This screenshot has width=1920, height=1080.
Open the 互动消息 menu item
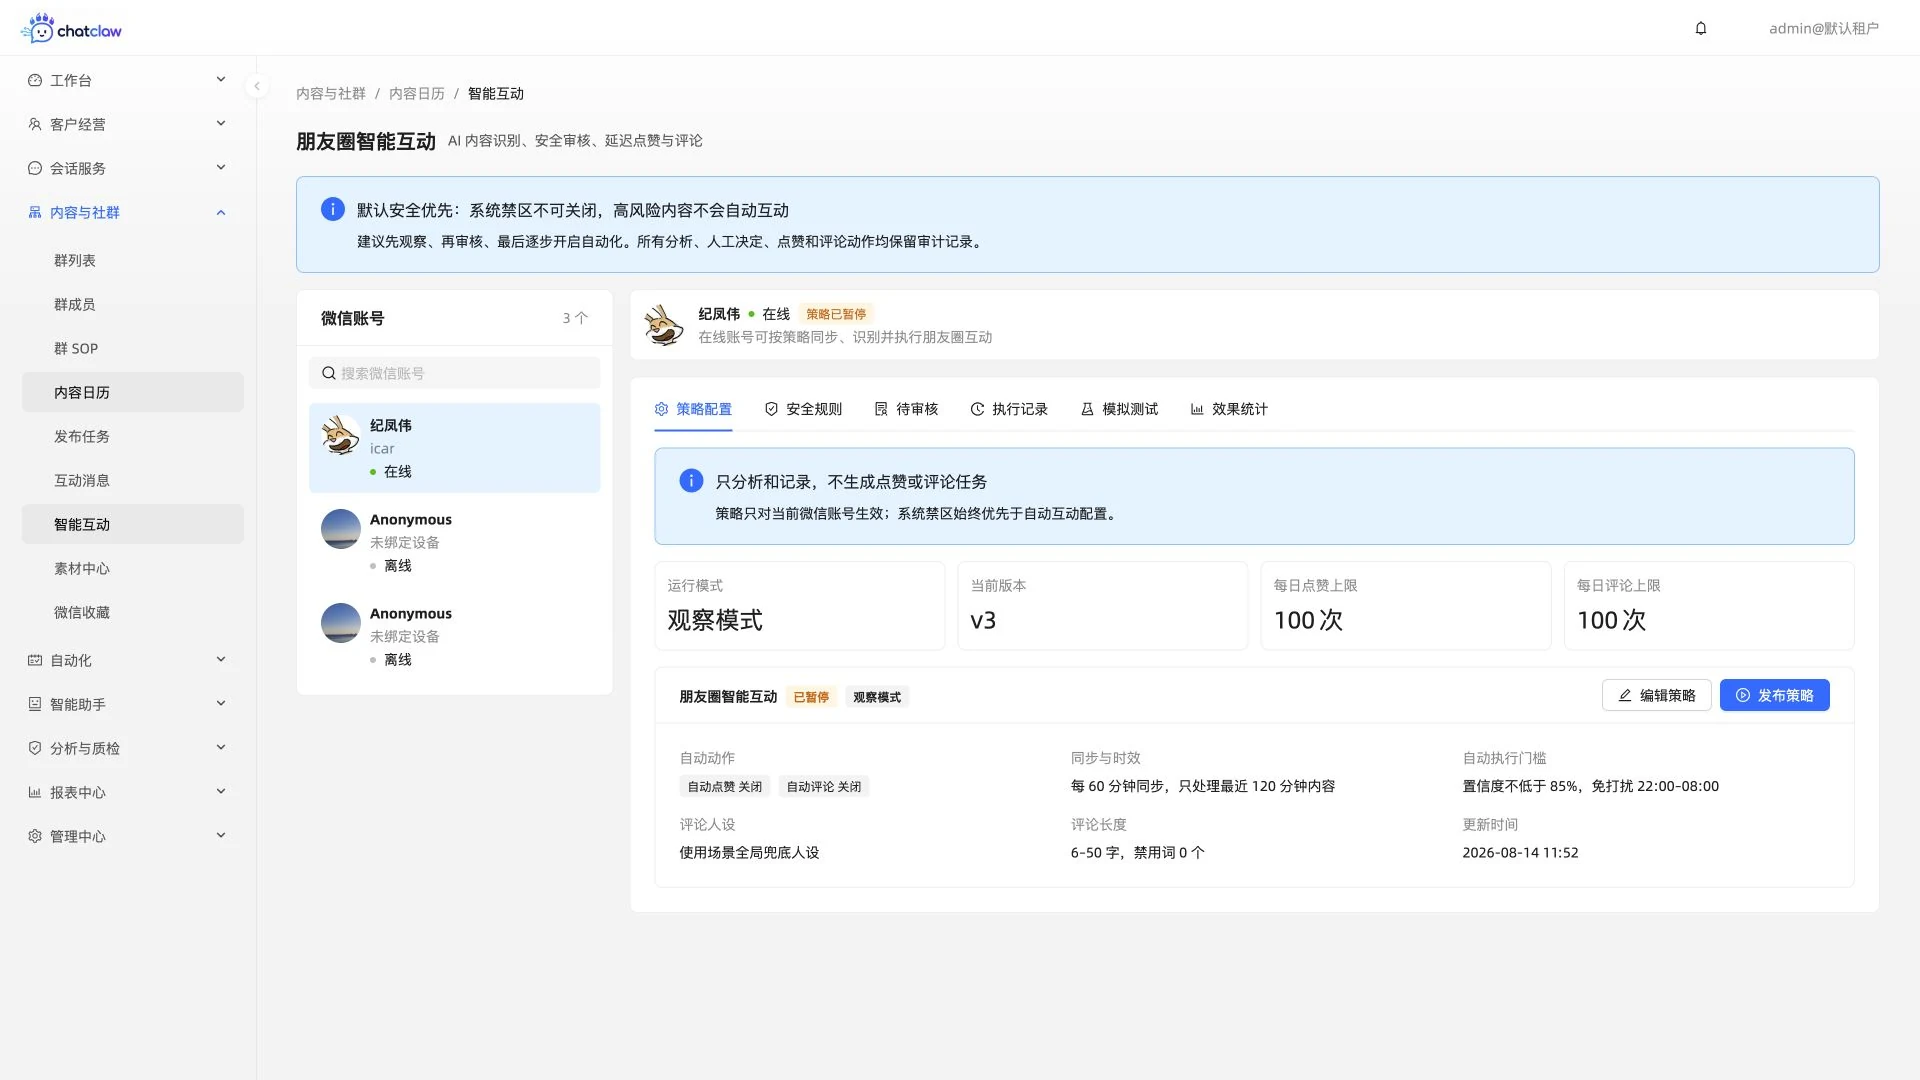pyautogui.click(x=133, y=480)
